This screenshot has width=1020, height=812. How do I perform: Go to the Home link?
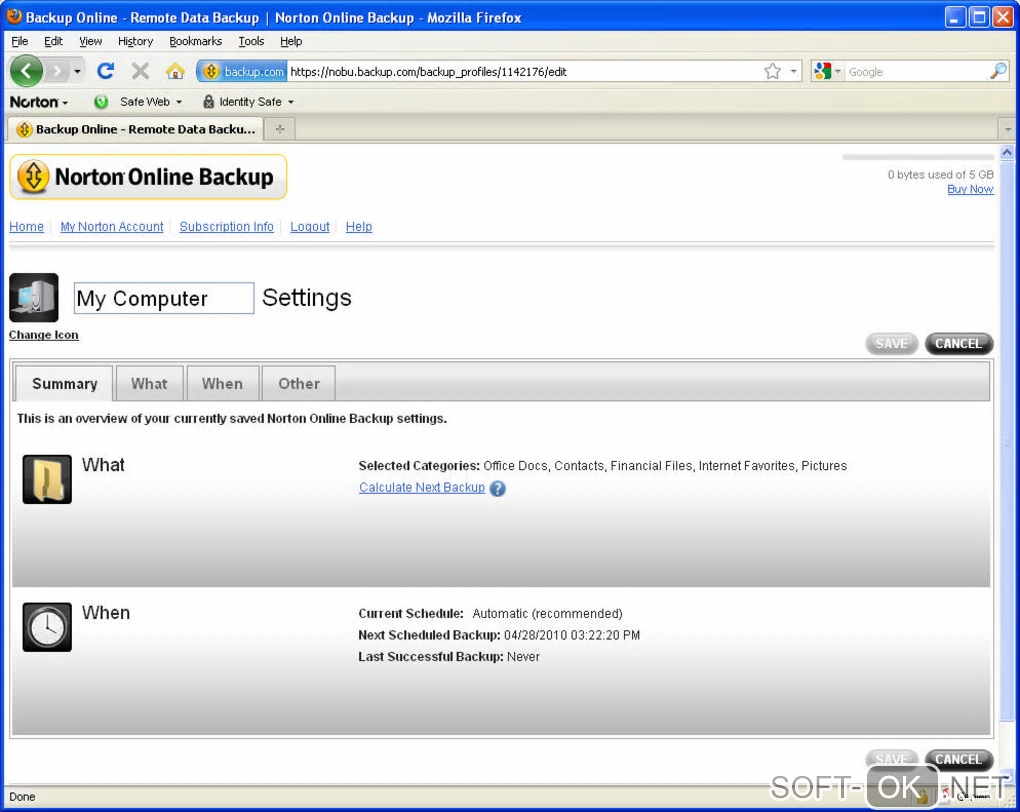27,226
